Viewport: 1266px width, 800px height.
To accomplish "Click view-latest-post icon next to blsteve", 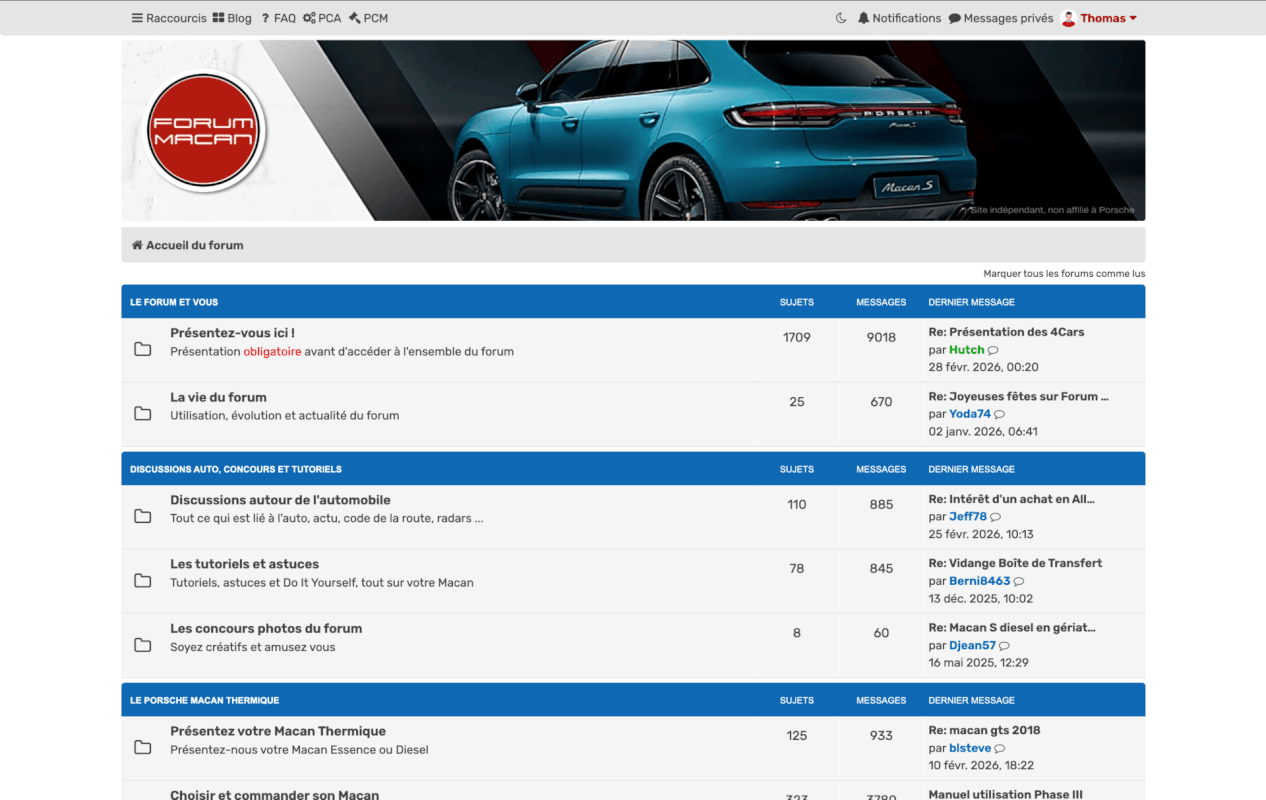I will point(1000,748).
